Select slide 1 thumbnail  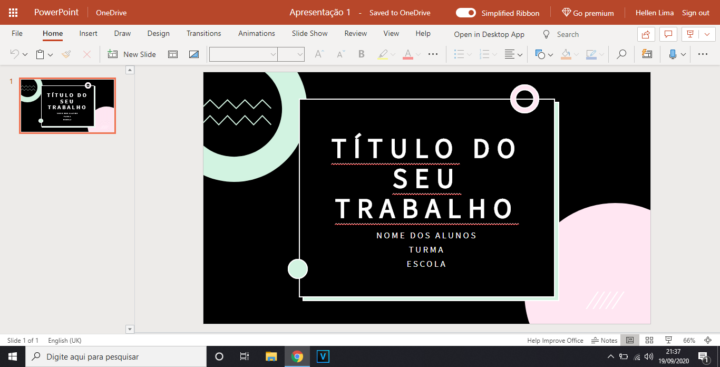68,106
